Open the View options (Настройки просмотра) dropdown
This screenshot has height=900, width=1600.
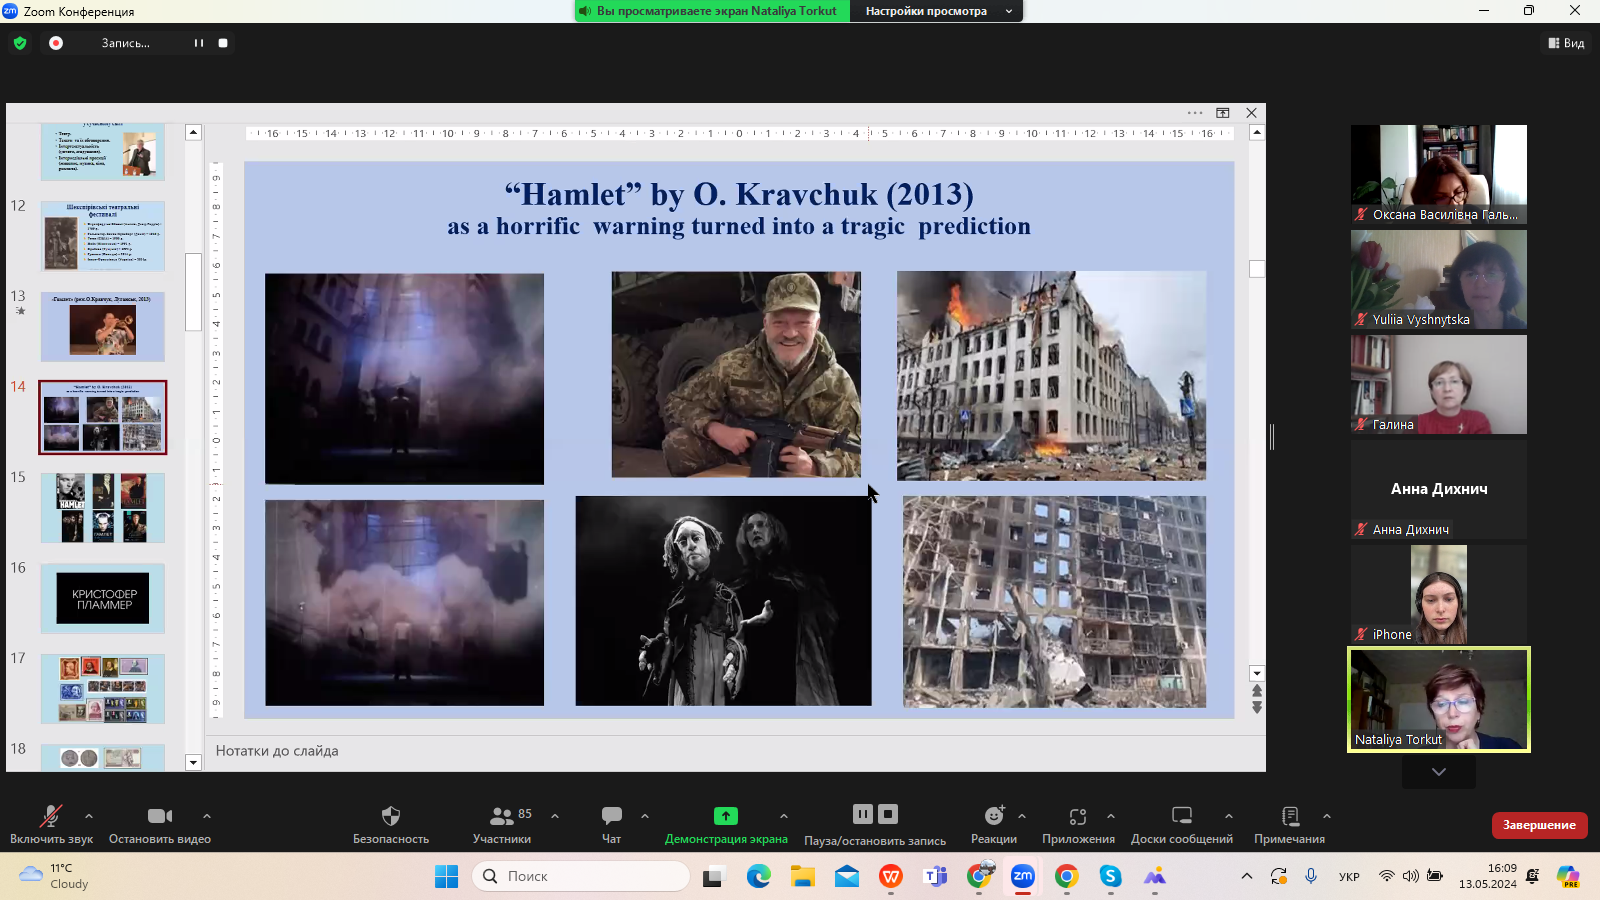tap(937, 11)
